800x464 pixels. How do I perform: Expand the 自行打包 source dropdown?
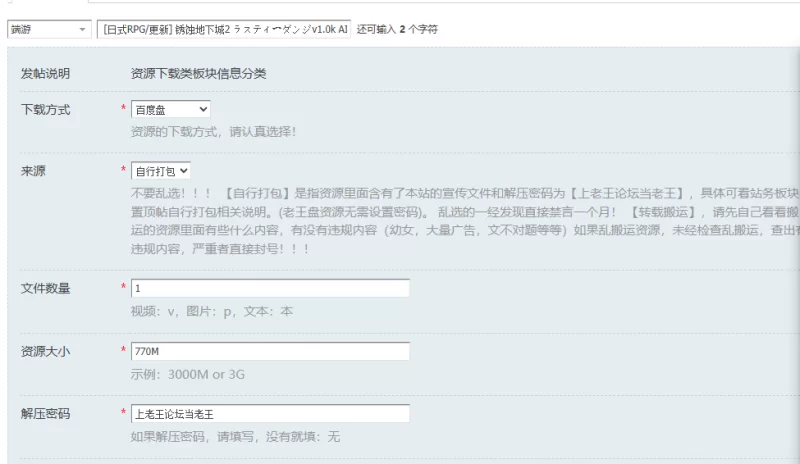point(161,171)
